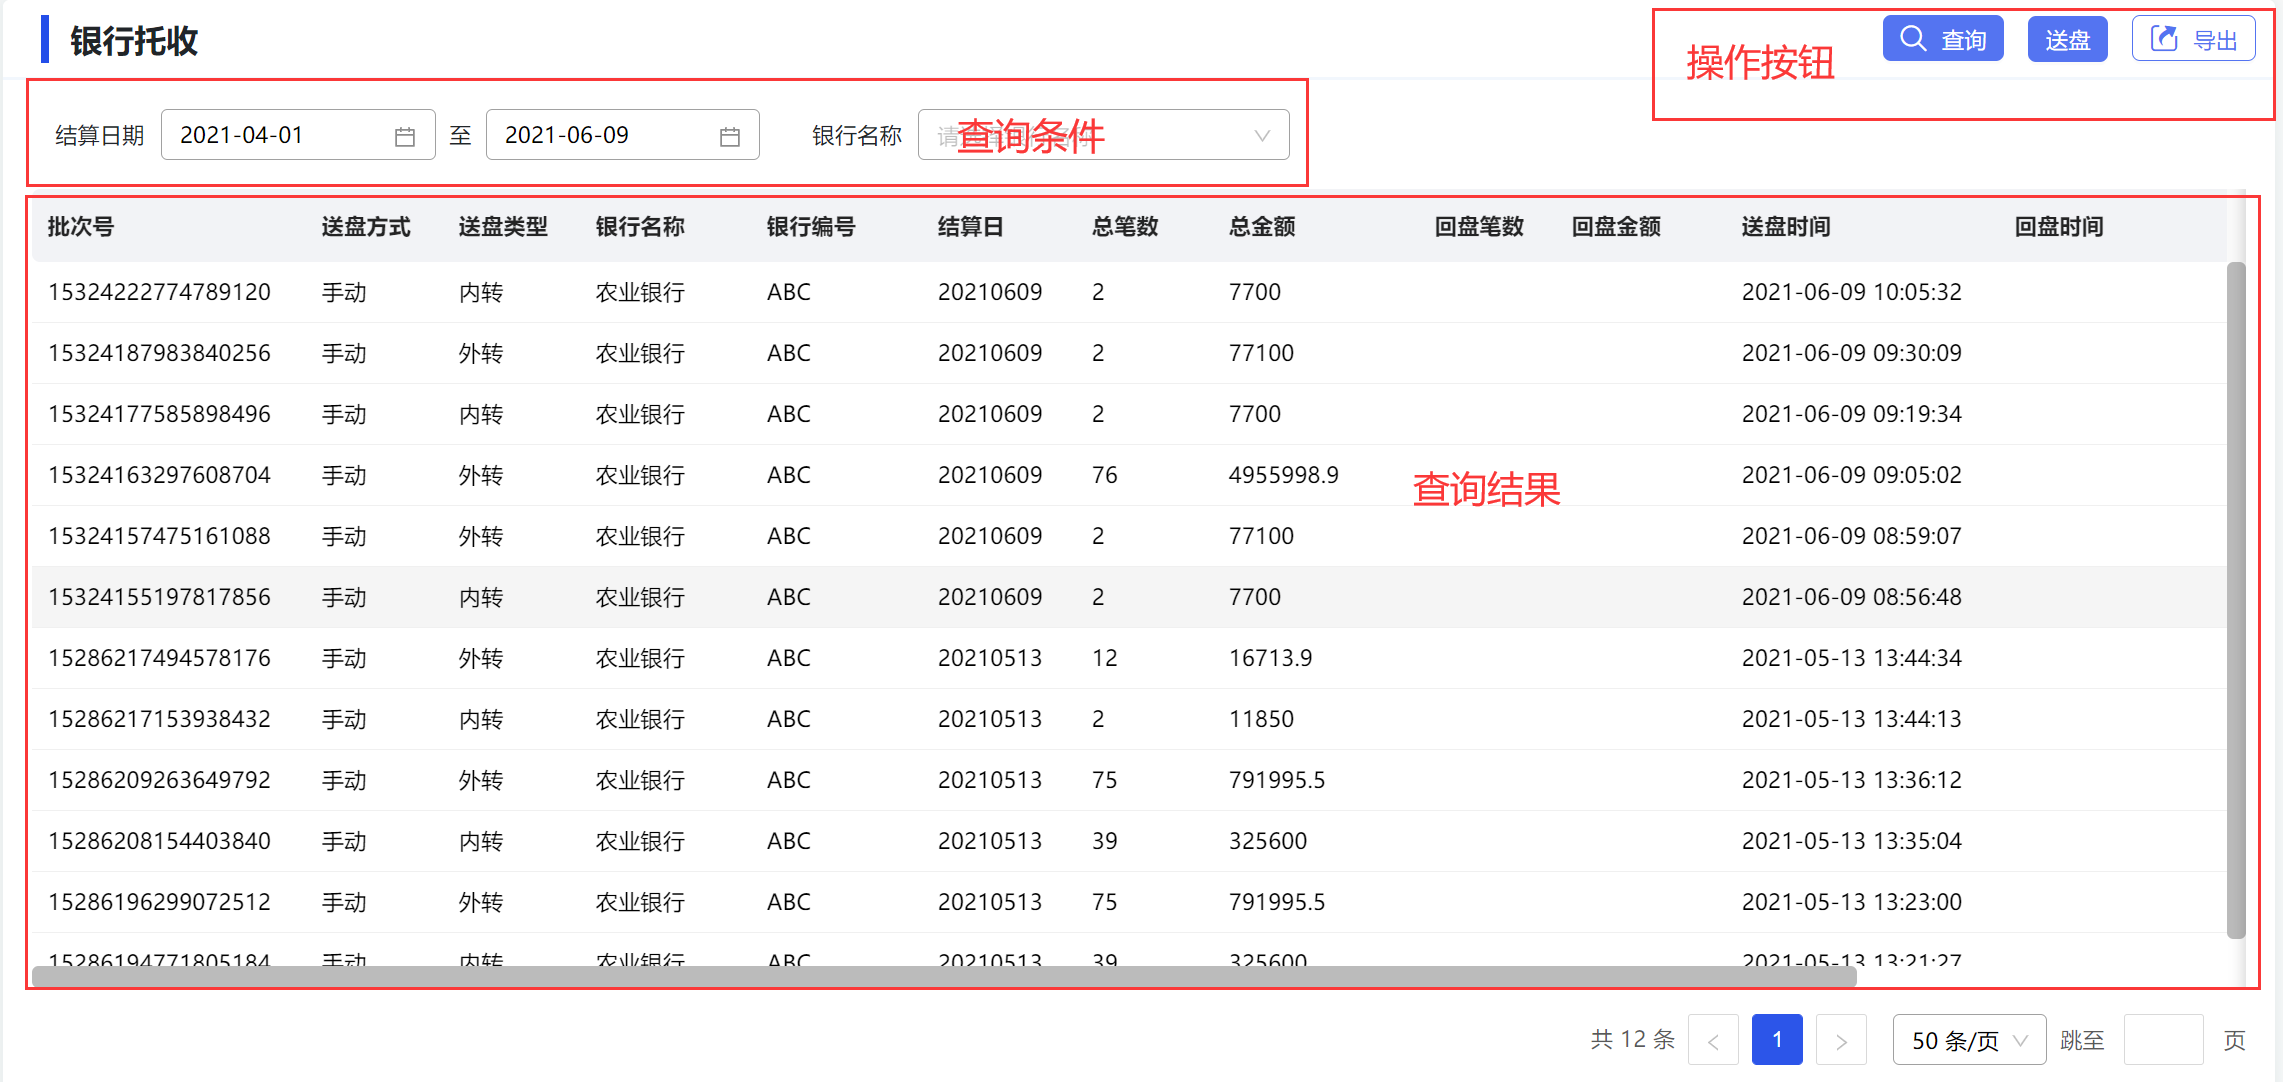Go to next page arrow

1841,1040
